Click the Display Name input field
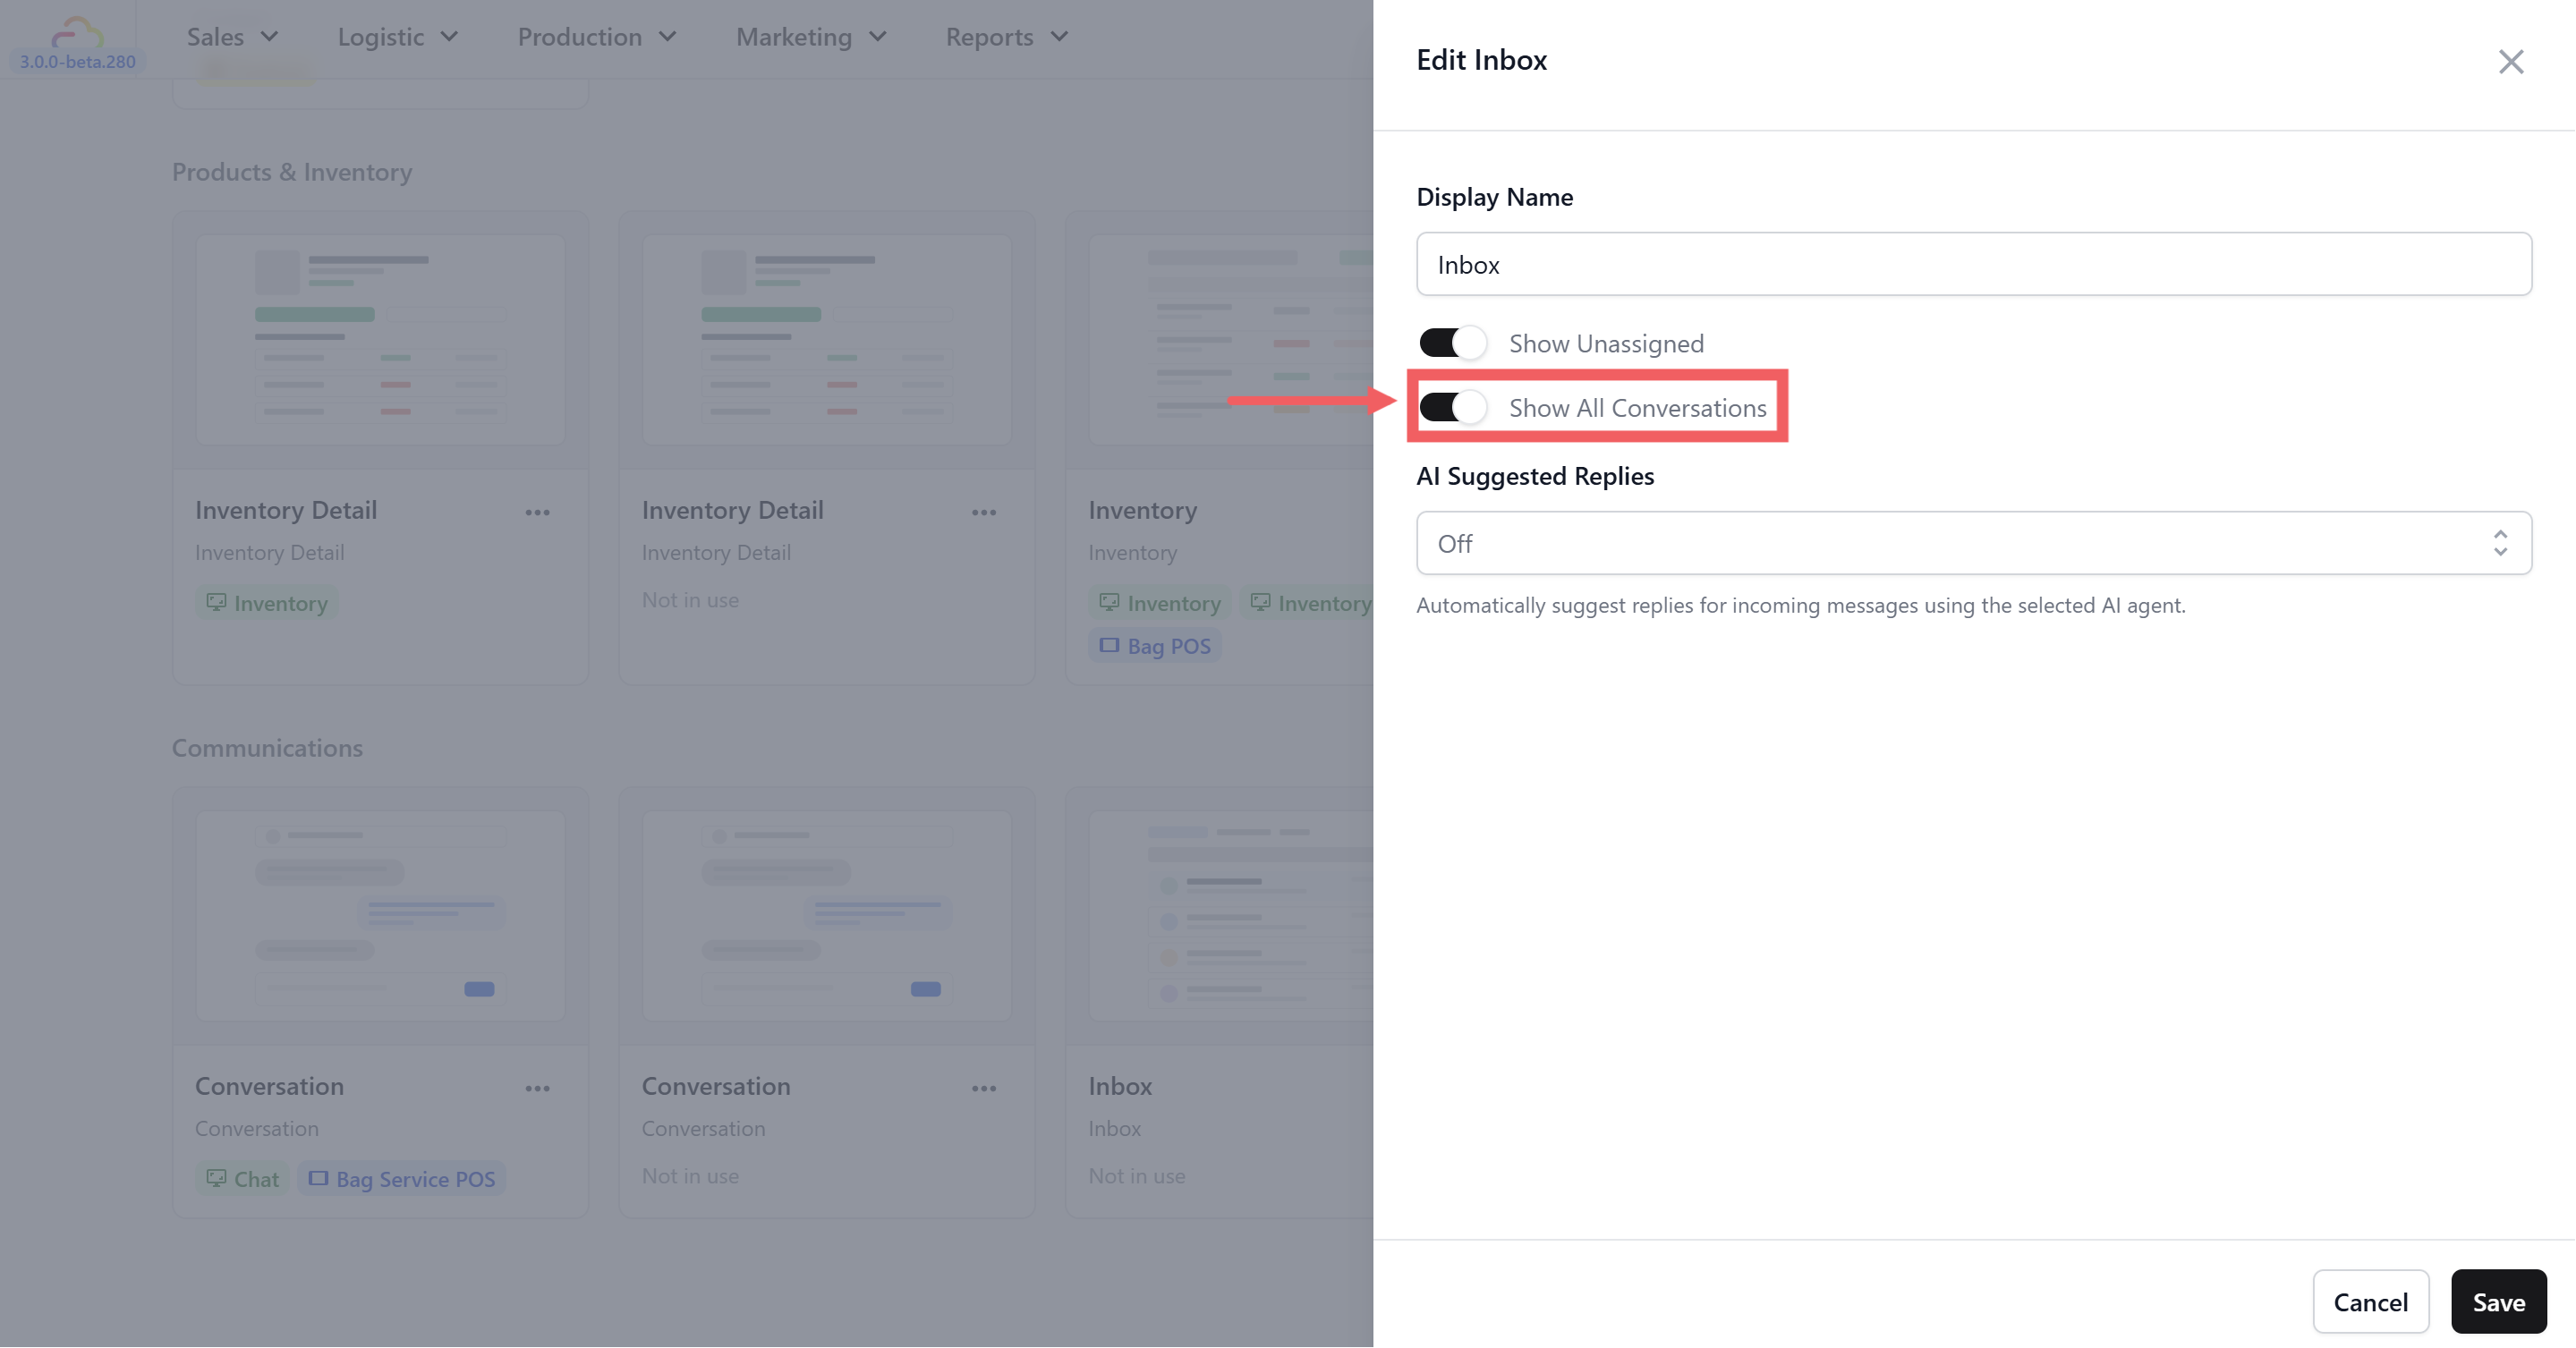 pyautogui.click(x=1973, y=264)
